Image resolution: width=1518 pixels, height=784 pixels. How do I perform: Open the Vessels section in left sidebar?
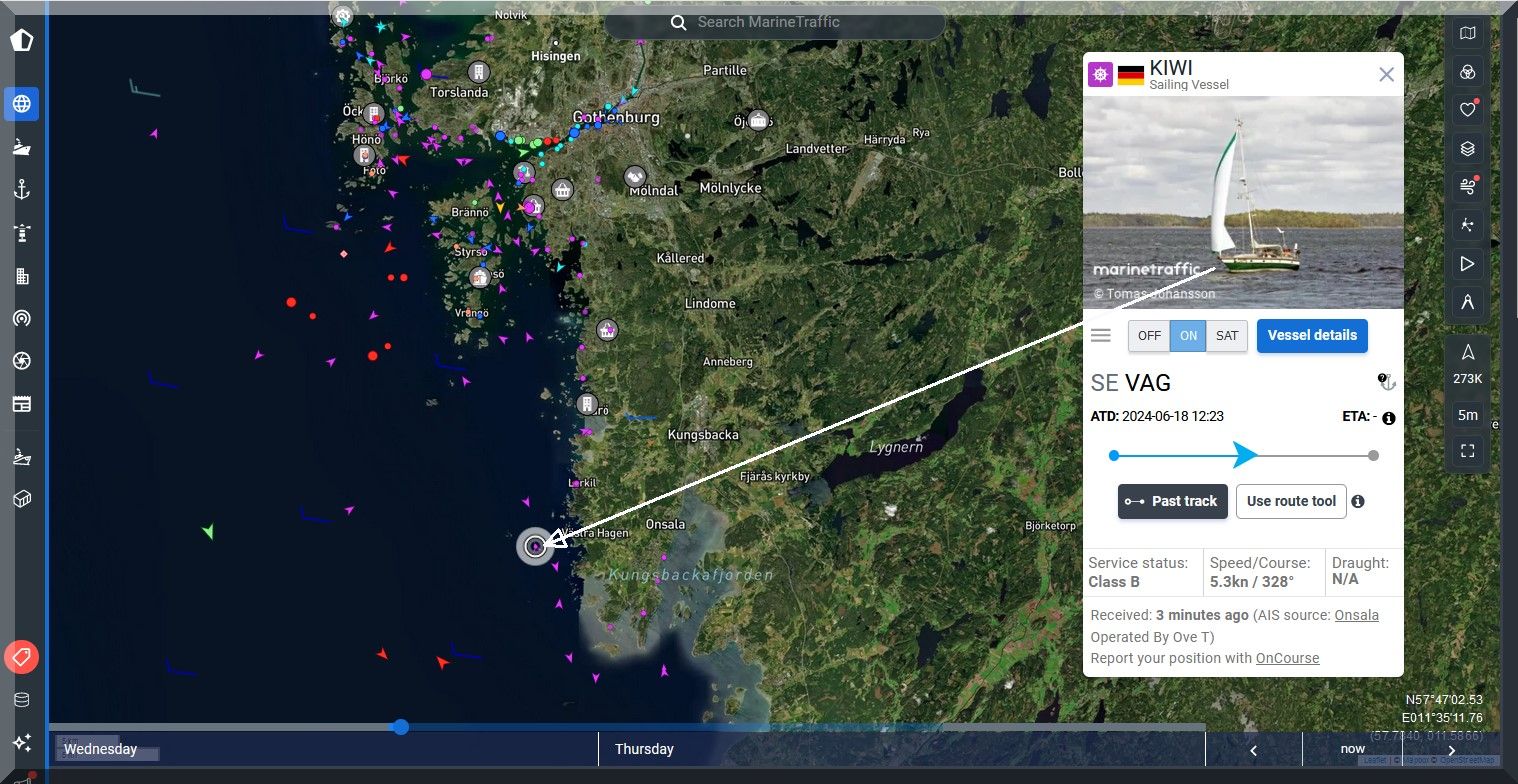[x=21, y=147]
